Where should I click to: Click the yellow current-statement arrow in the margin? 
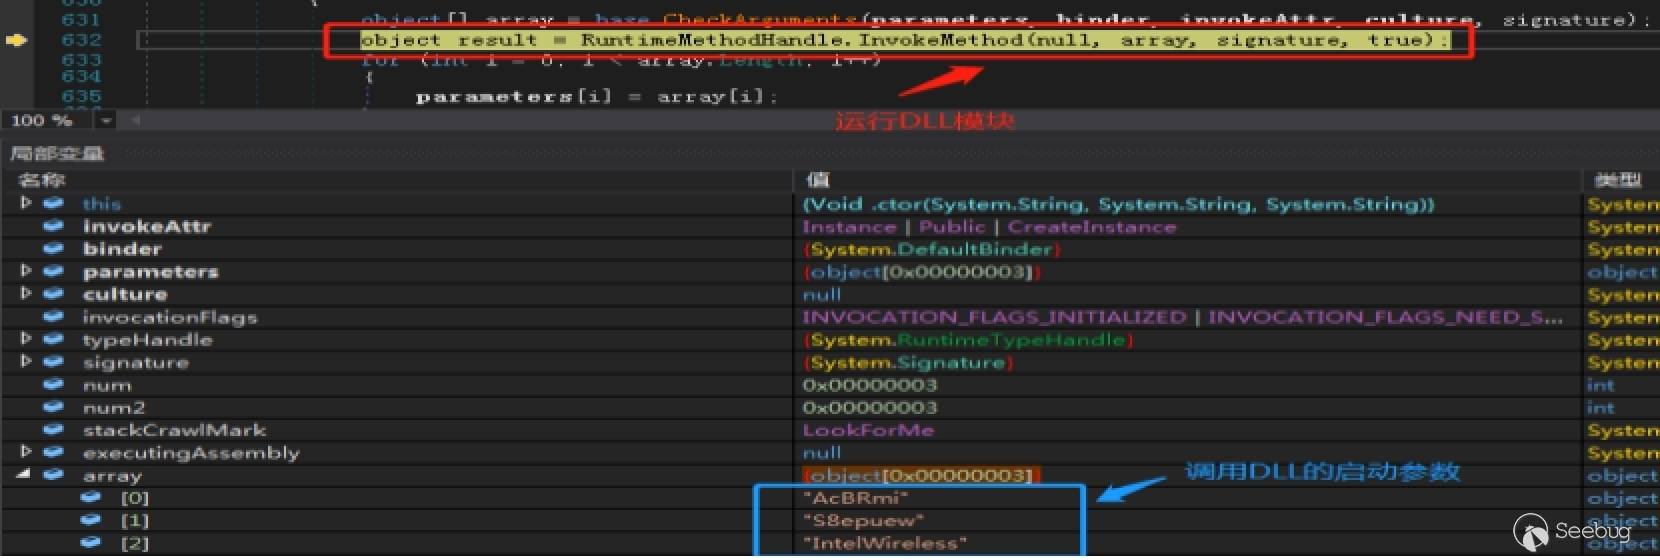click(x=16, y=40)
